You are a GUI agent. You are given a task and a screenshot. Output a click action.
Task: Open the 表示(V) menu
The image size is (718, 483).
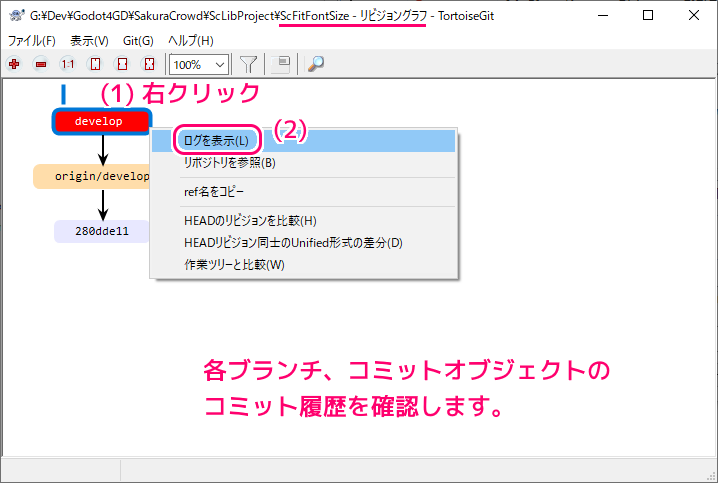[x=89, y=41]
